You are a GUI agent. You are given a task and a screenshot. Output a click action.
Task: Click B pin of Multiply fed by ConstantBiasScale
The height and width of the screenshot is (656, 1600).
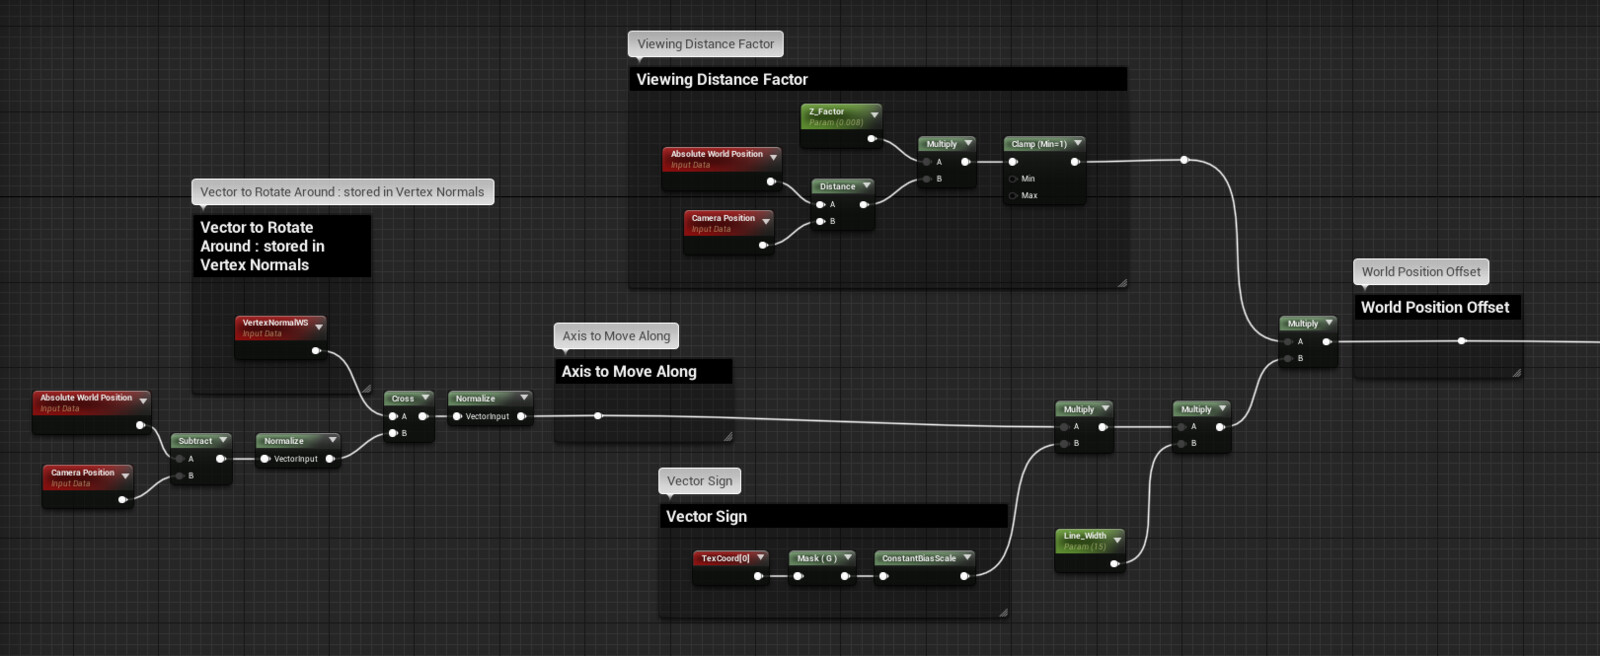[x=1065, y=443]
